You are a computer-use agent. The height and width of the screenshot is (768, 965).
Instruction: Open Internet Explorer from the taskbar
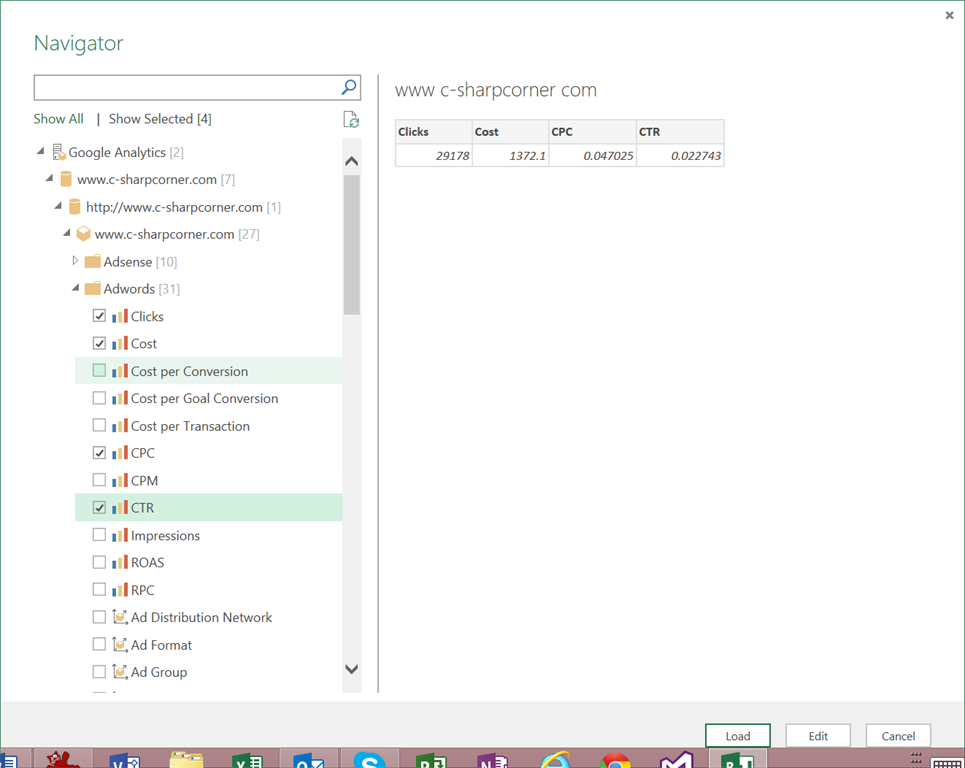[x=555, y=759]
